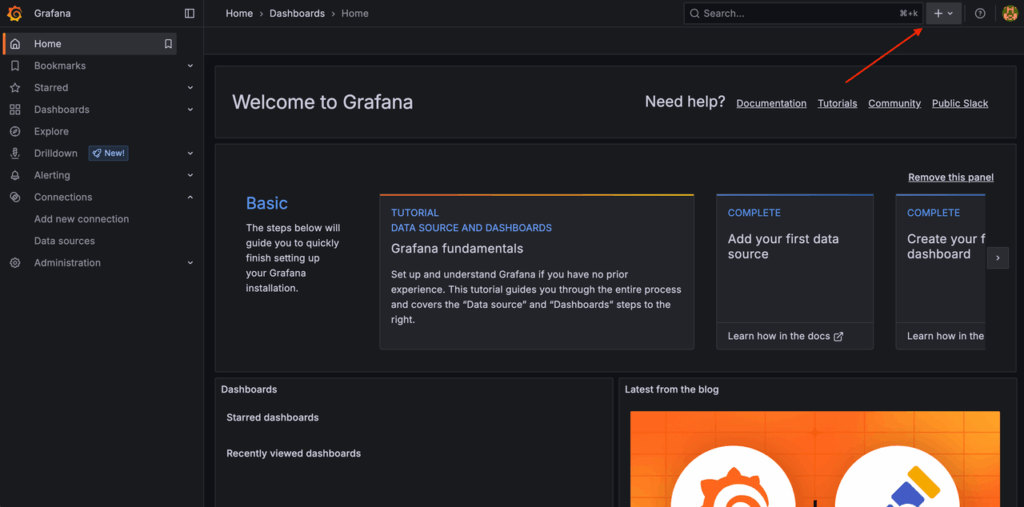Expand the Drilldown section chevron
The width and height of the screenshot is (1024, 507).
(190, 154)
